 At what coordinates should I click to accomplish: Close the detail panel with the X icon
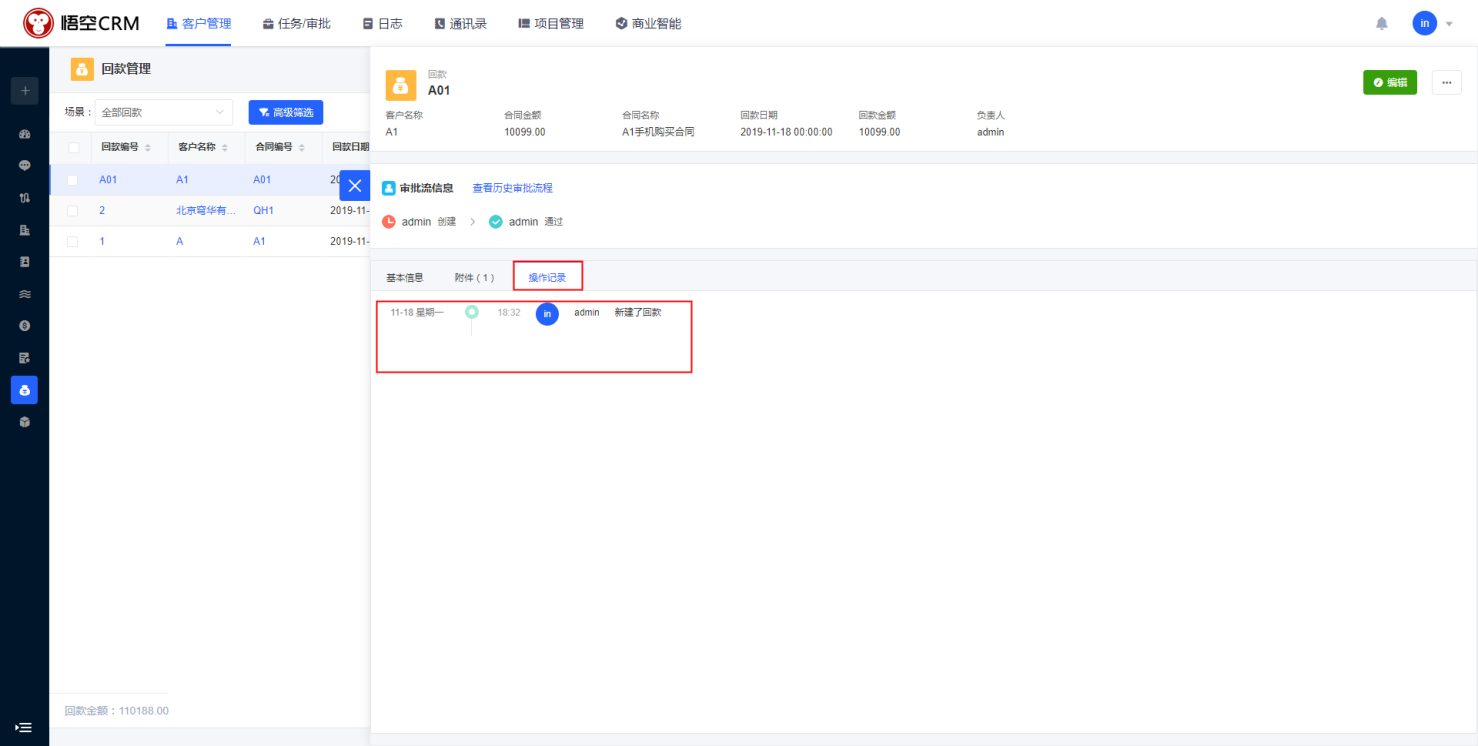click(x=355, y=186)
